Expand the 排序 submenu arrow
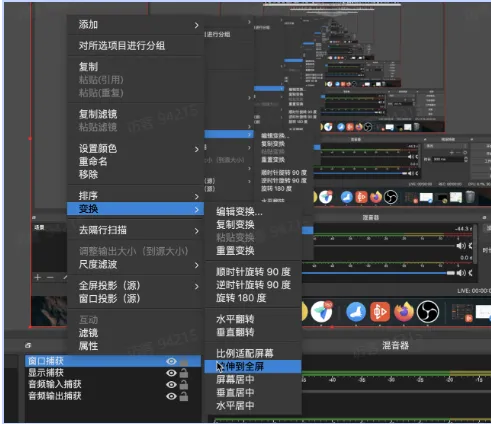The image size is (491, 424). point(196,197)
